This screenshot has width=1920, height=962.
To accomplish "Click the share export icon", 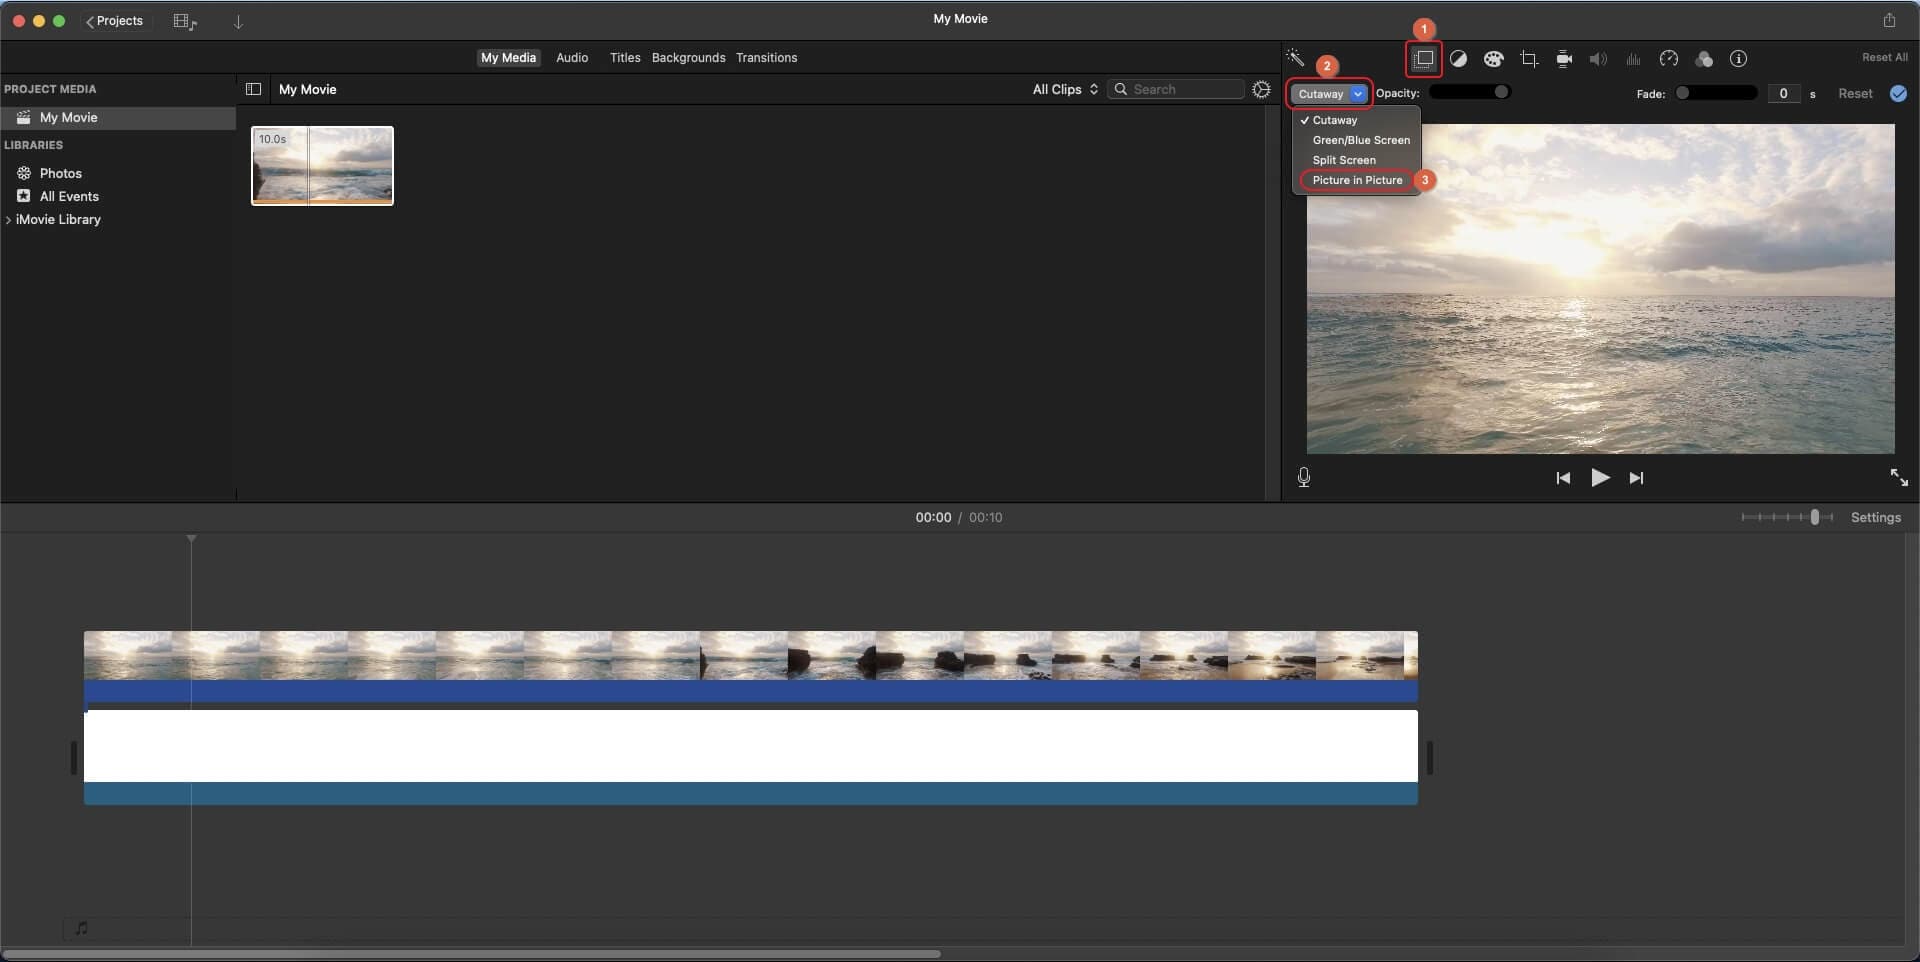I will tap(1889, 20).
